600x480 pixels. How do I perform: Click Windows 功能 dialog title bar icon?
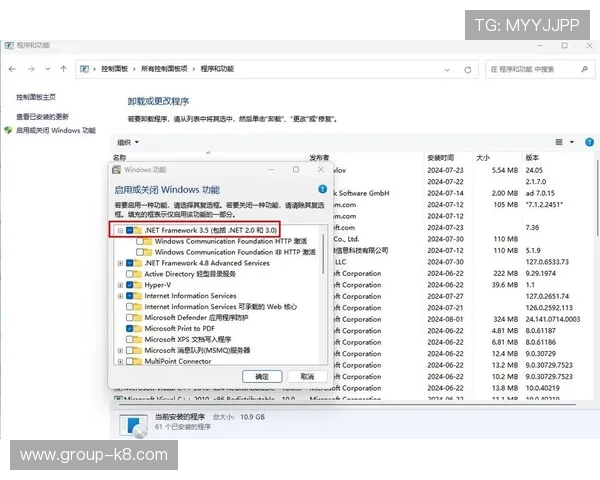pyautogui.click(x=116, y=170)
